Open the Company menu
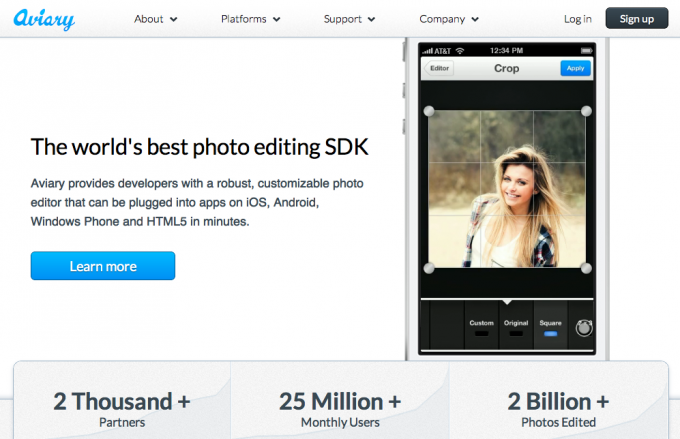Image resolution: width=680 pixels, height=439 pixels. tap(442, 19)
